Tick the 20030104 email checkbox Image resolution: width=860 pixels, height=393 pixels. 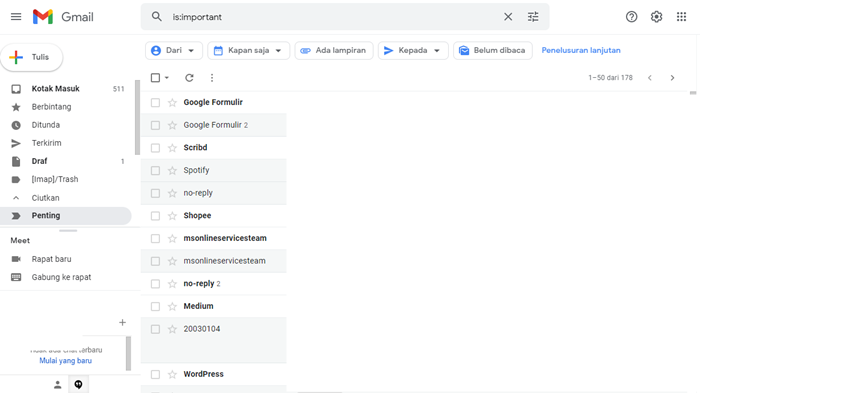click(155, 329)
